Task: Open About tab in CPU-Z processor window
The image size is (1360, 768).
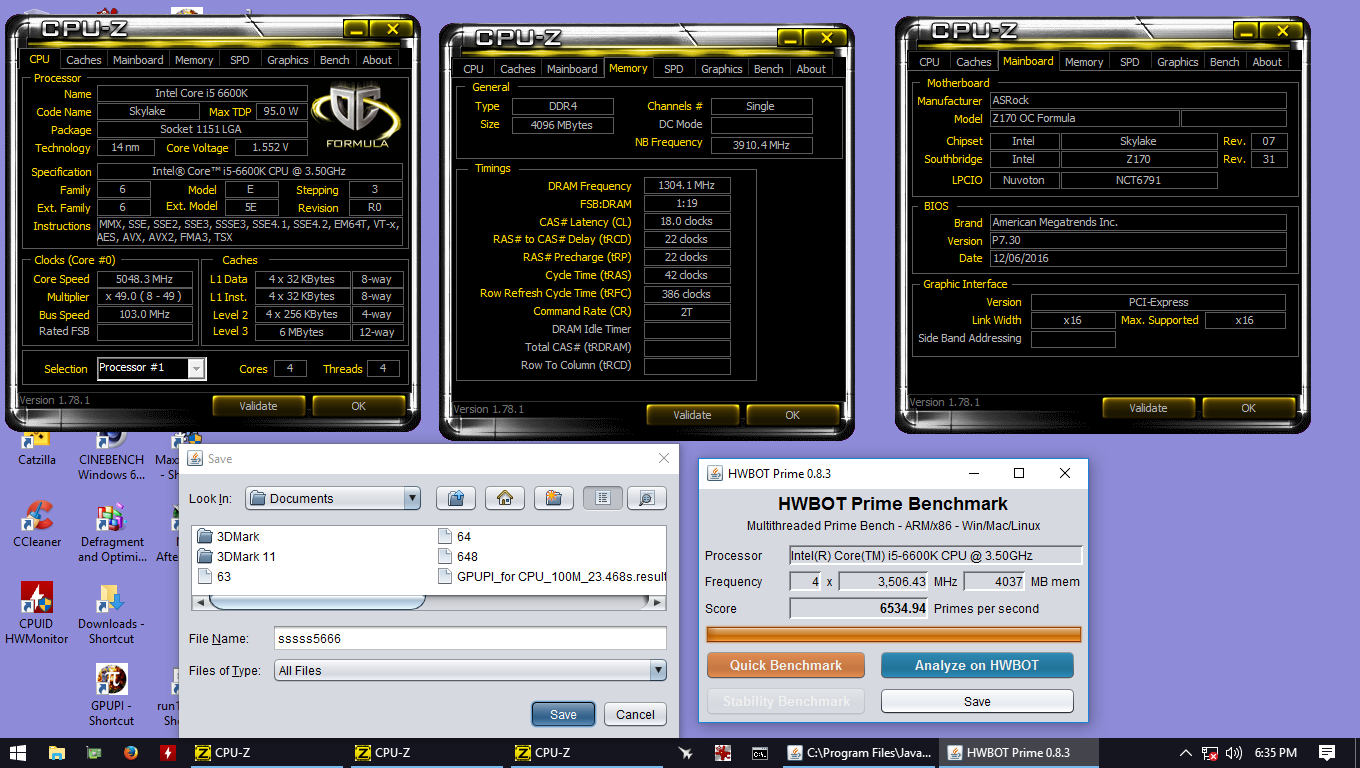Action: (377, 60)
